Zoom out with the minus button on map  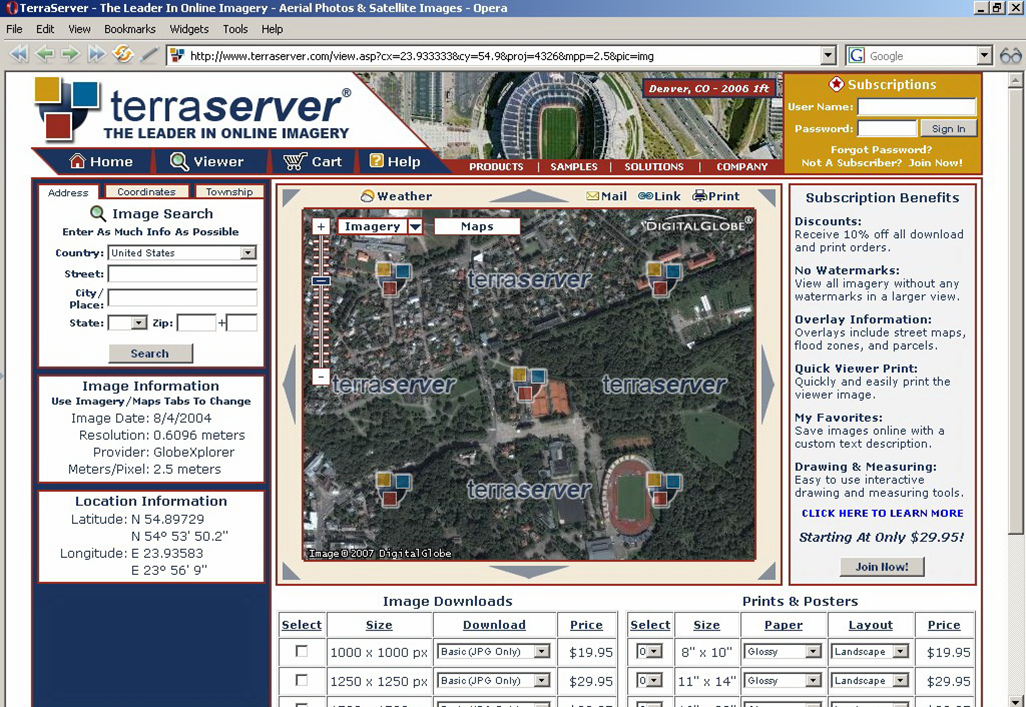coord(321,377)
